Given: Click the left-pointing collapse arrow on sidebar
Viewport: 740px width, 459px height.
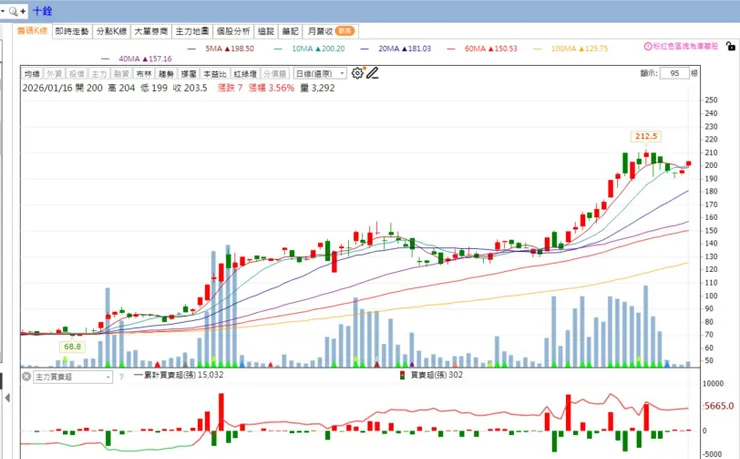Looking at the screenshot, I should [8, 398].
